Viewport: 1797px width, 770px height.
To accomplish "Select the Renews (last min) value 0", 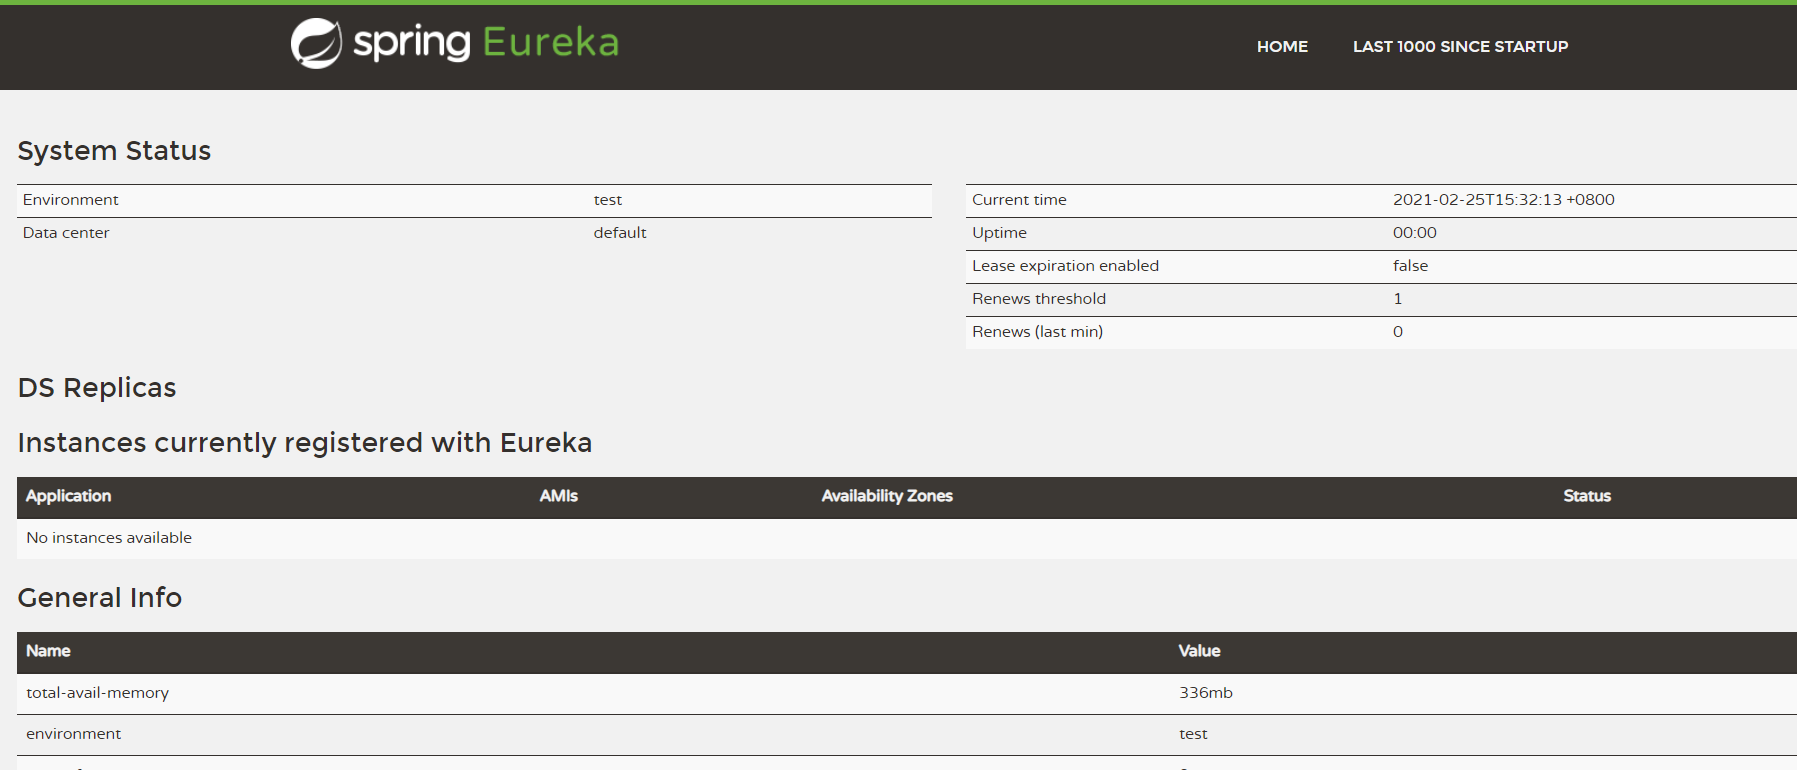I will (1398, 332).
